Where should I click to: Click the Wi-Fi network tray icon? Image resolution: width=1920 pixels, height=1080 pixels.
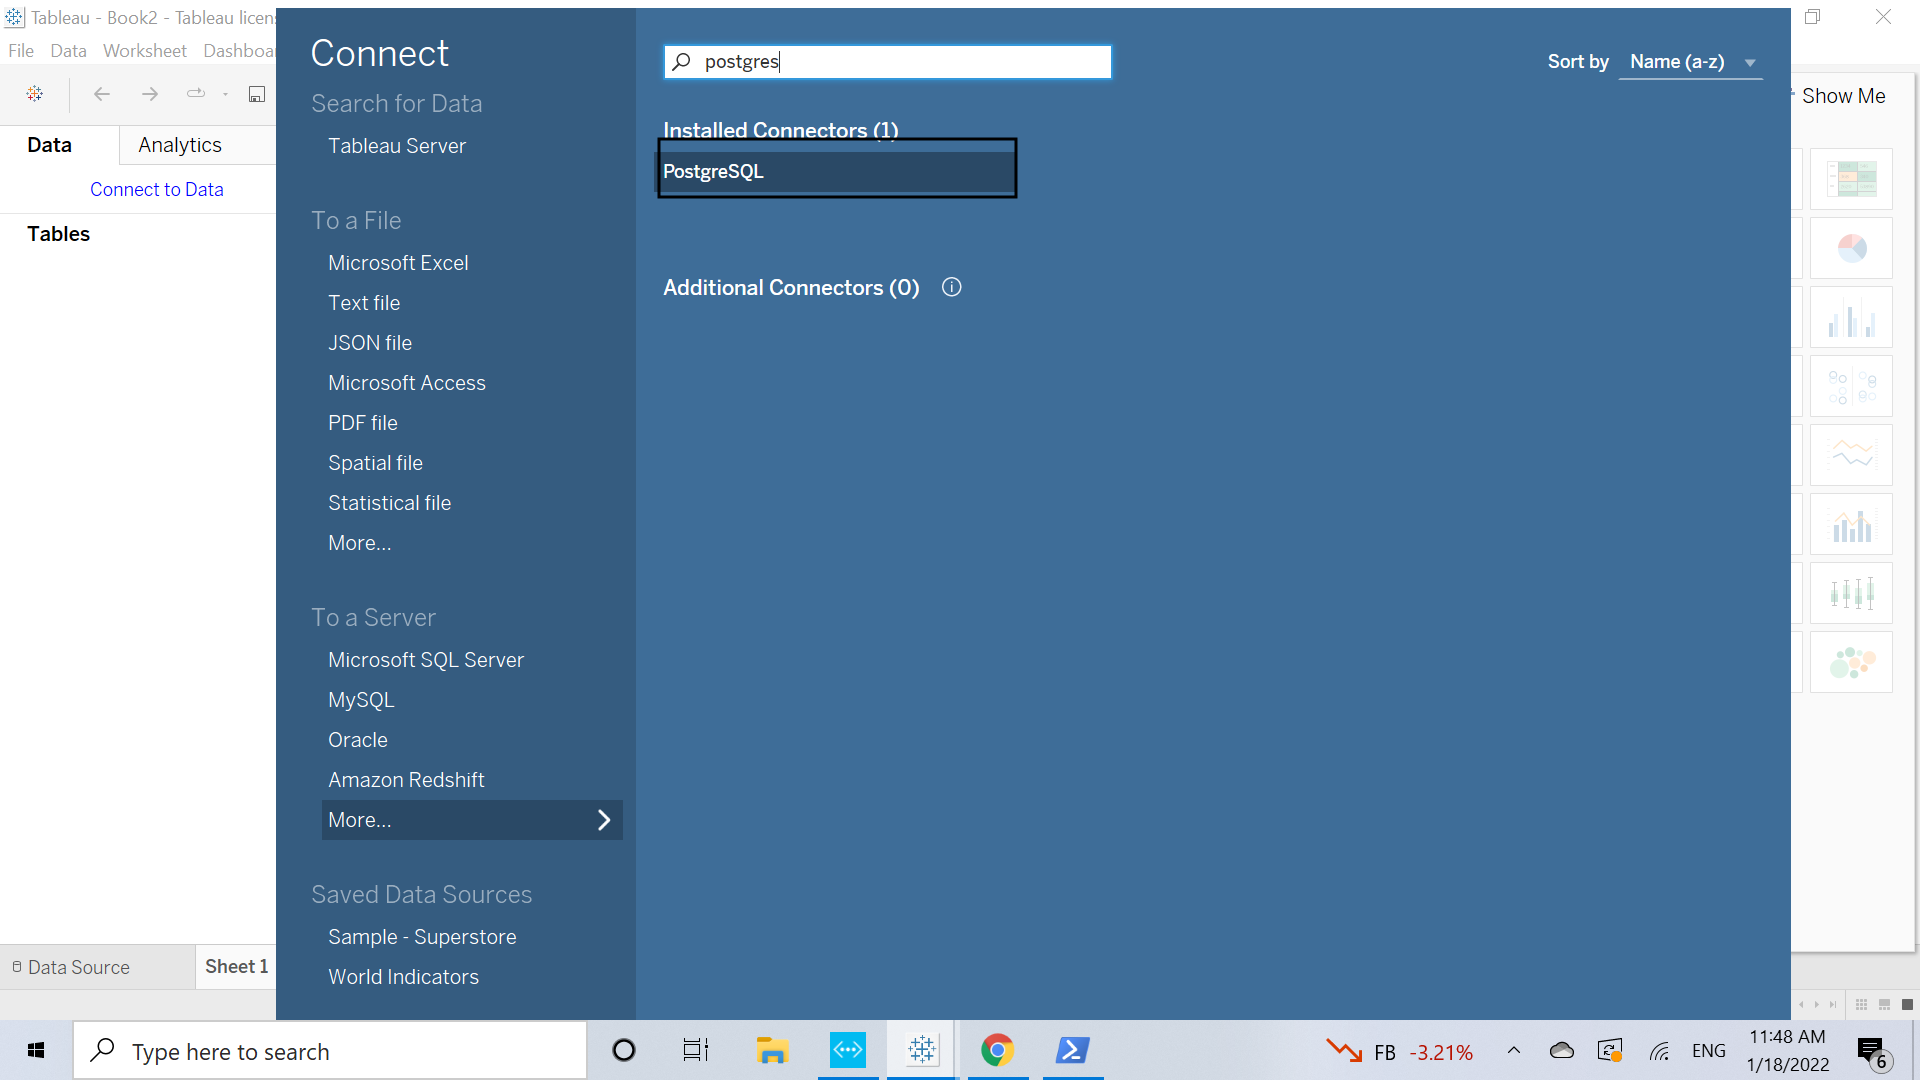coord(1660,1051)
